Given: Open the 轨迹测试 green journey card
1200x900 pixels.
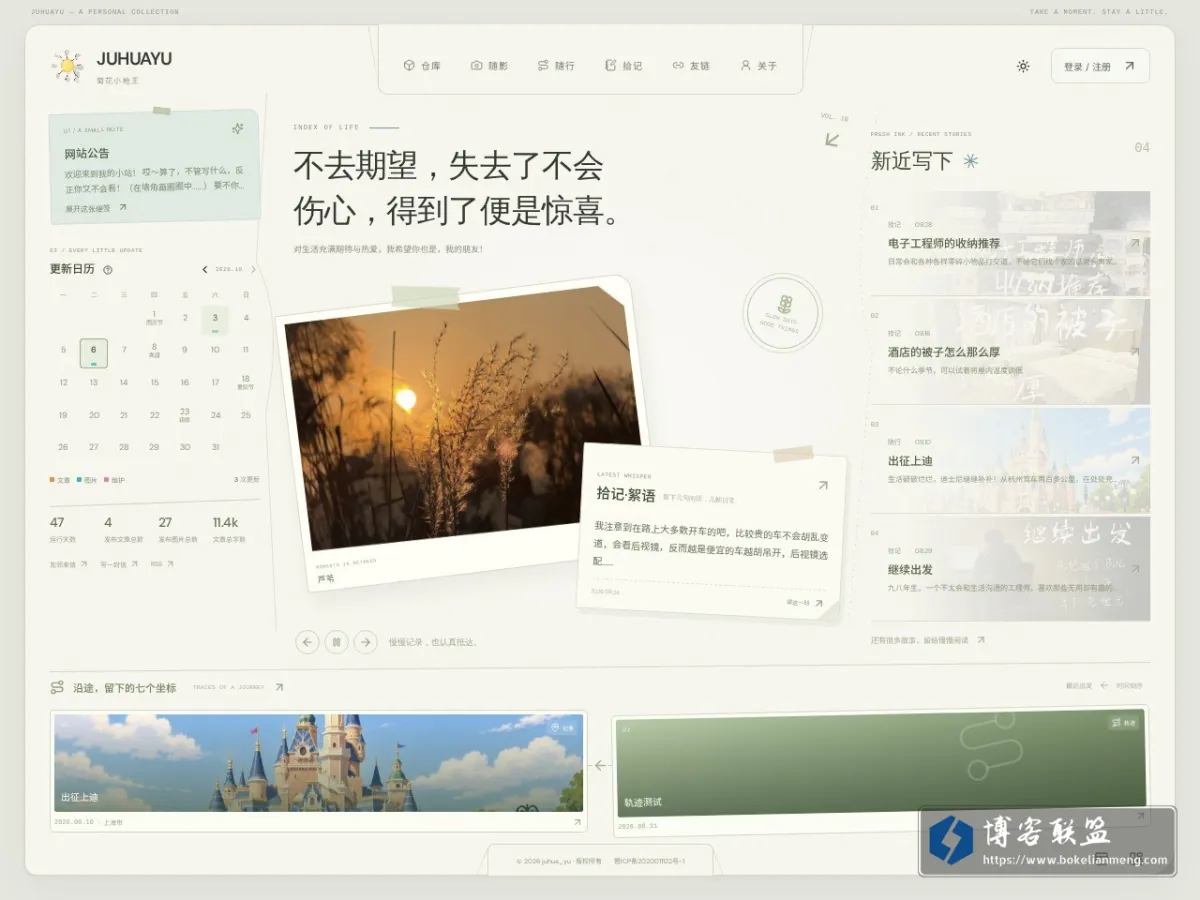Looking at the screenshot, I should pyautogui.click(x=881, y=770).
